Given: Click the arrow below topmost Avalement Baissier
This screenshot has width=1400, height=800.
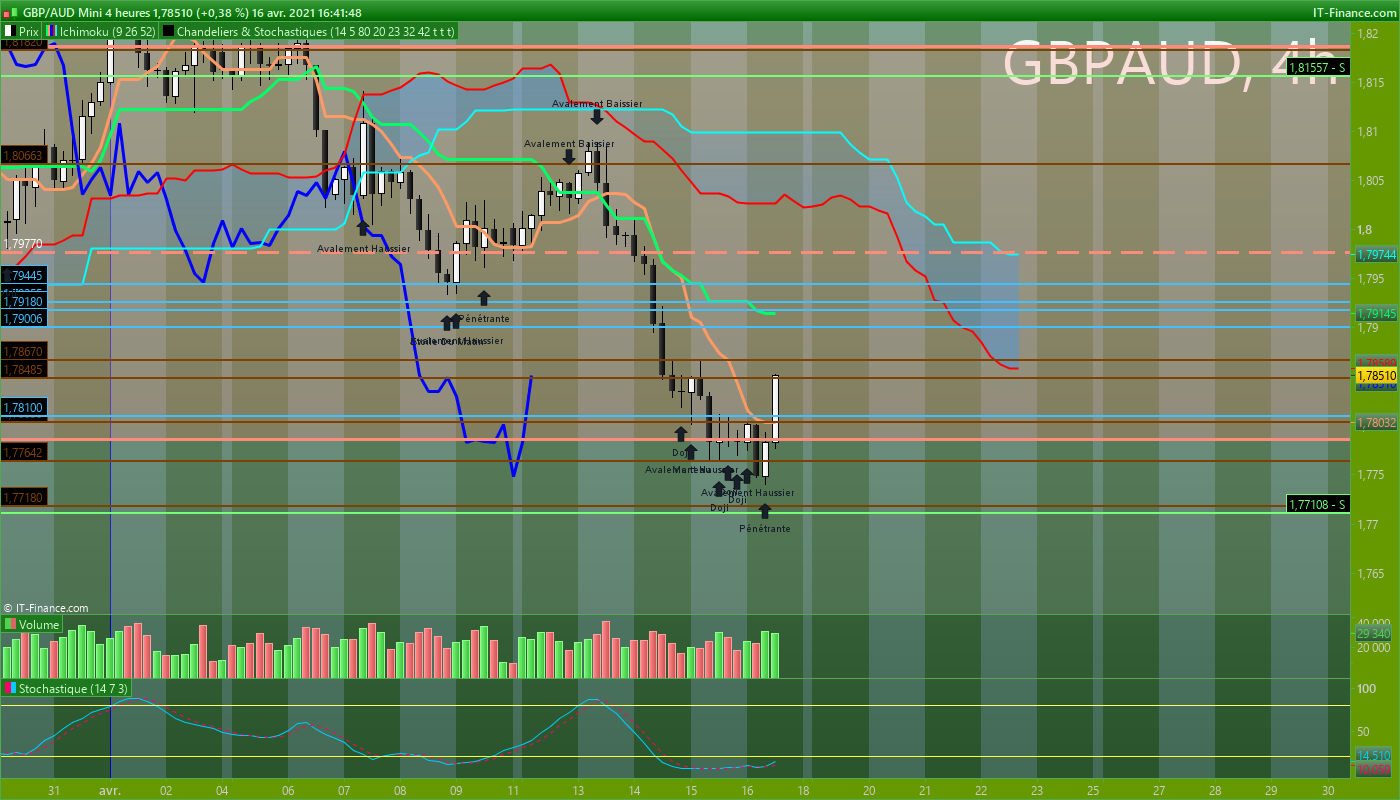Looking at the screenshot, I should 596,116.
